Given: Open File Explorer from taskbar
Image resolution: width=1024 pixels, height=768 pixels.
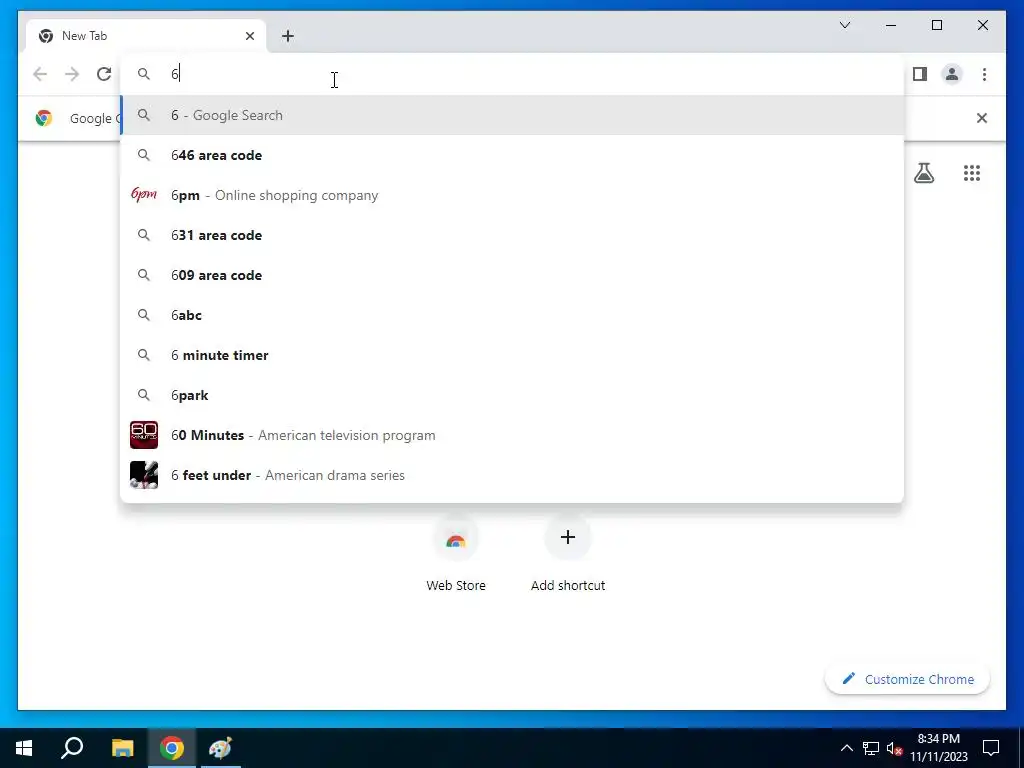Looking at the screenshot, I should click(x=122, y=748).
